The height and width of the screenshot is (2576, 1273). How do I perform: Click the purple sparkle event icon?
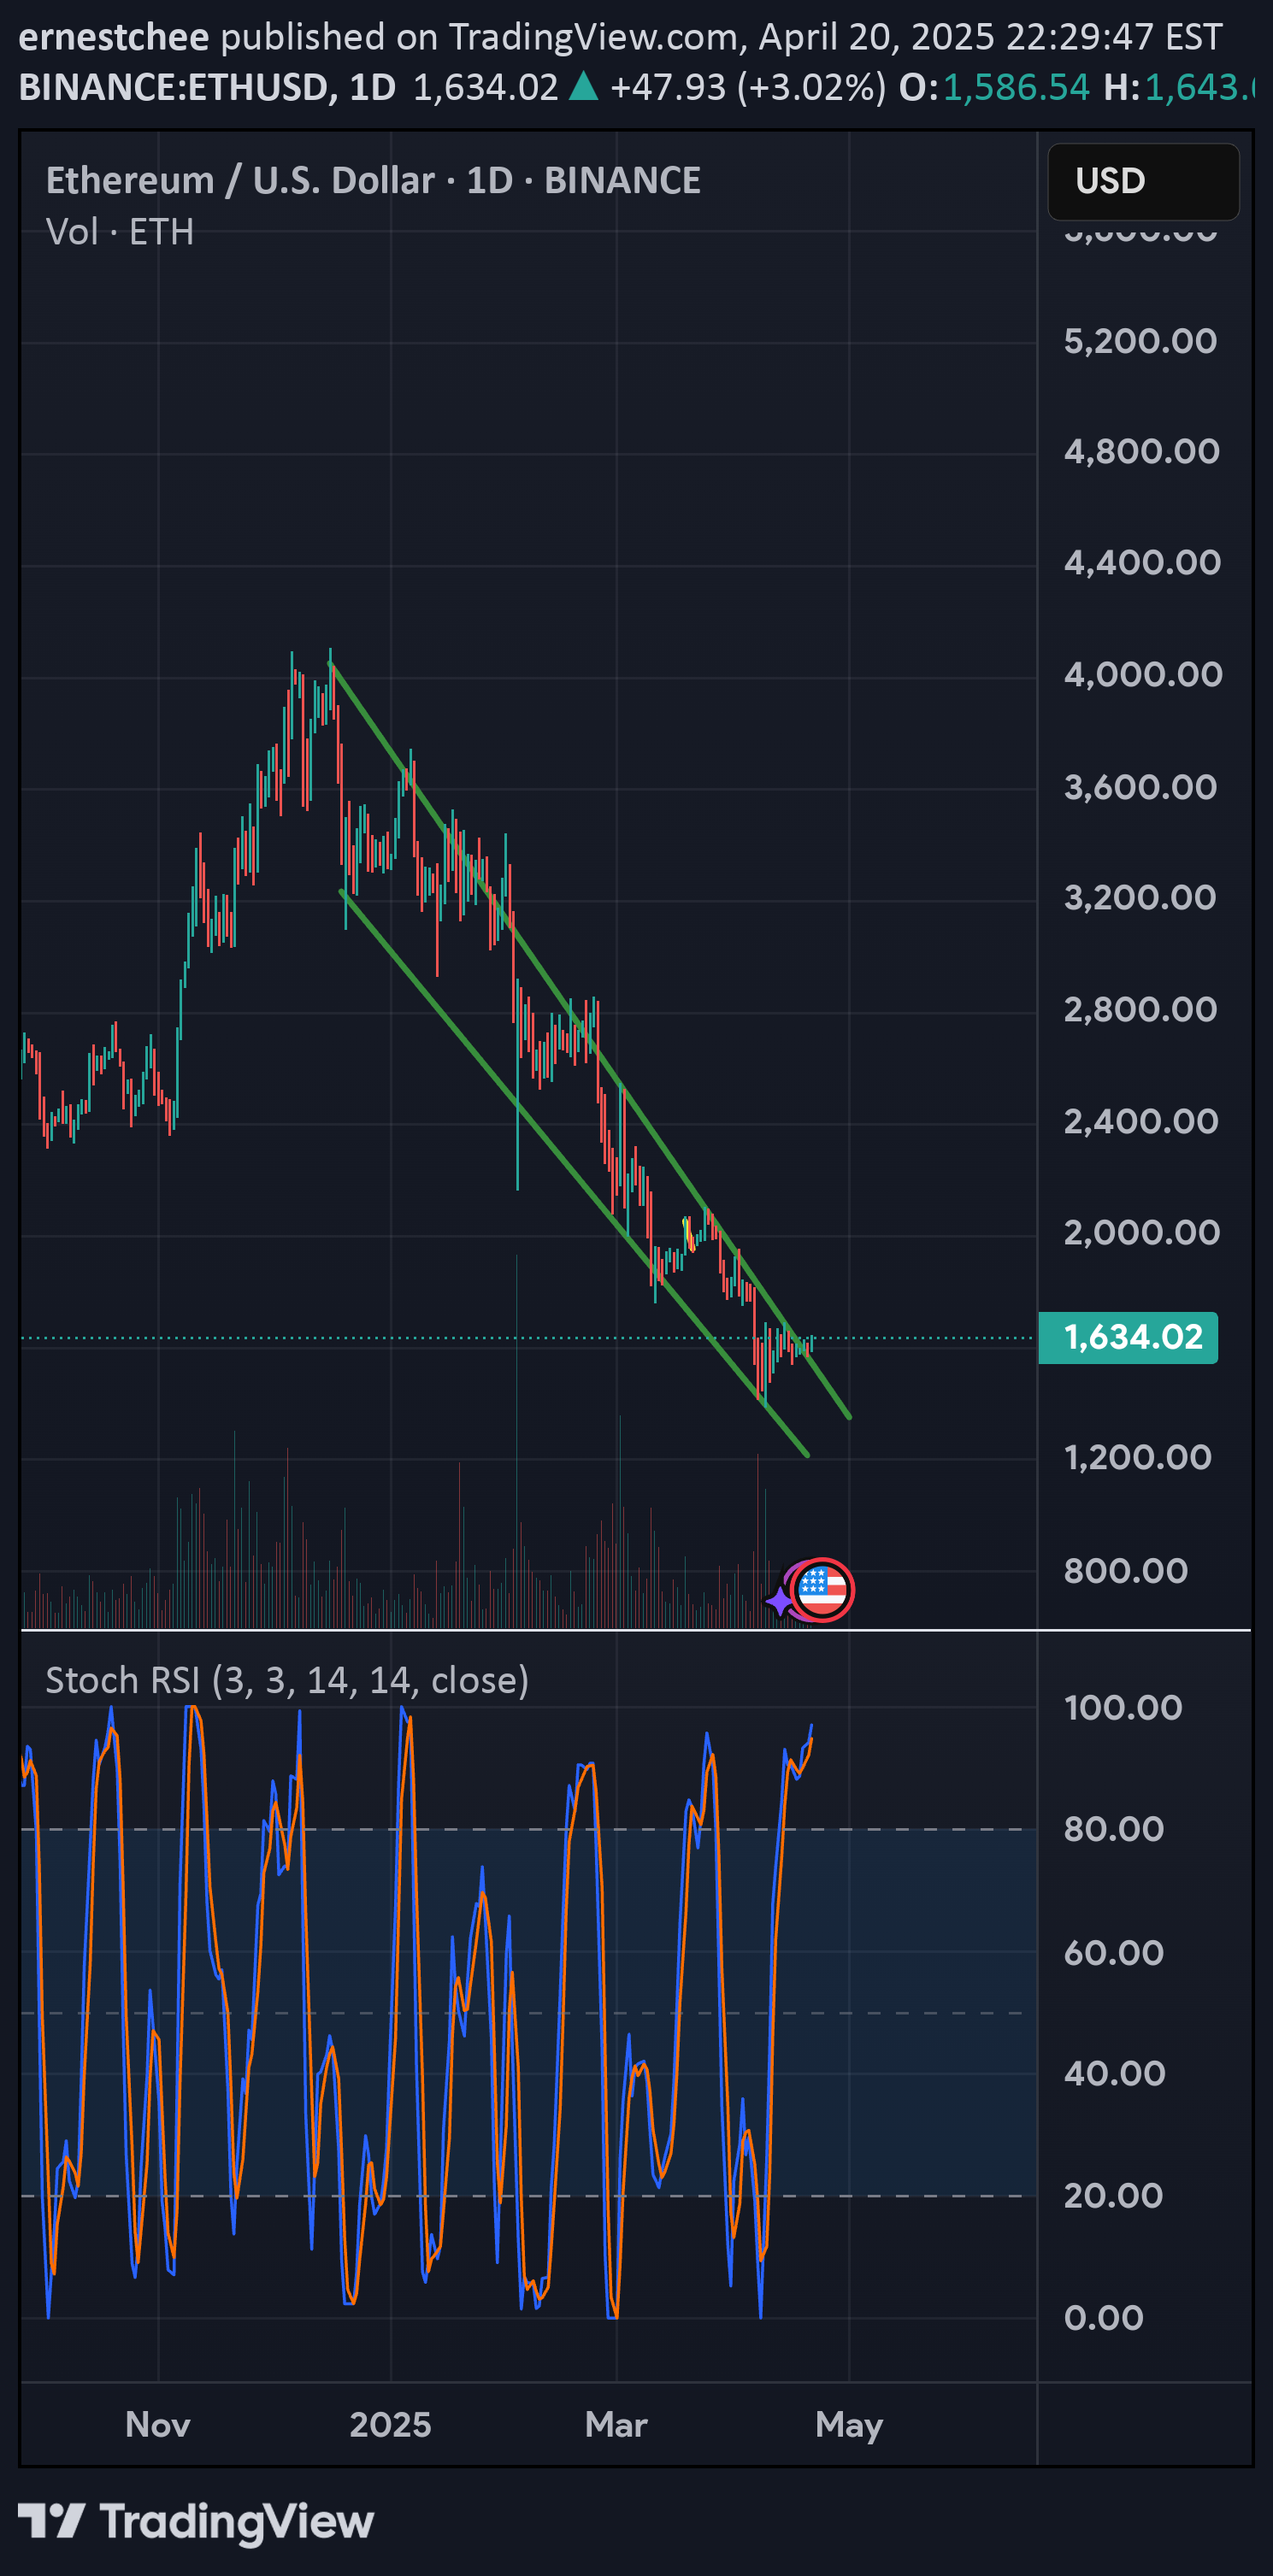[x=779, y=1601]
